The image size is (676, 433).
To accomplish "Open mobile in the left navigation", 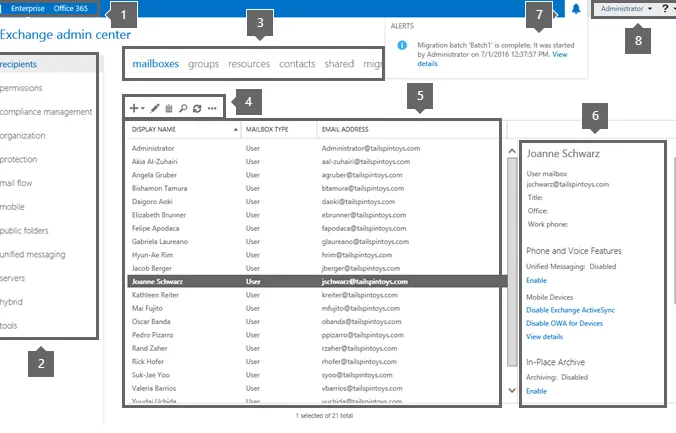I will point(12,207).
